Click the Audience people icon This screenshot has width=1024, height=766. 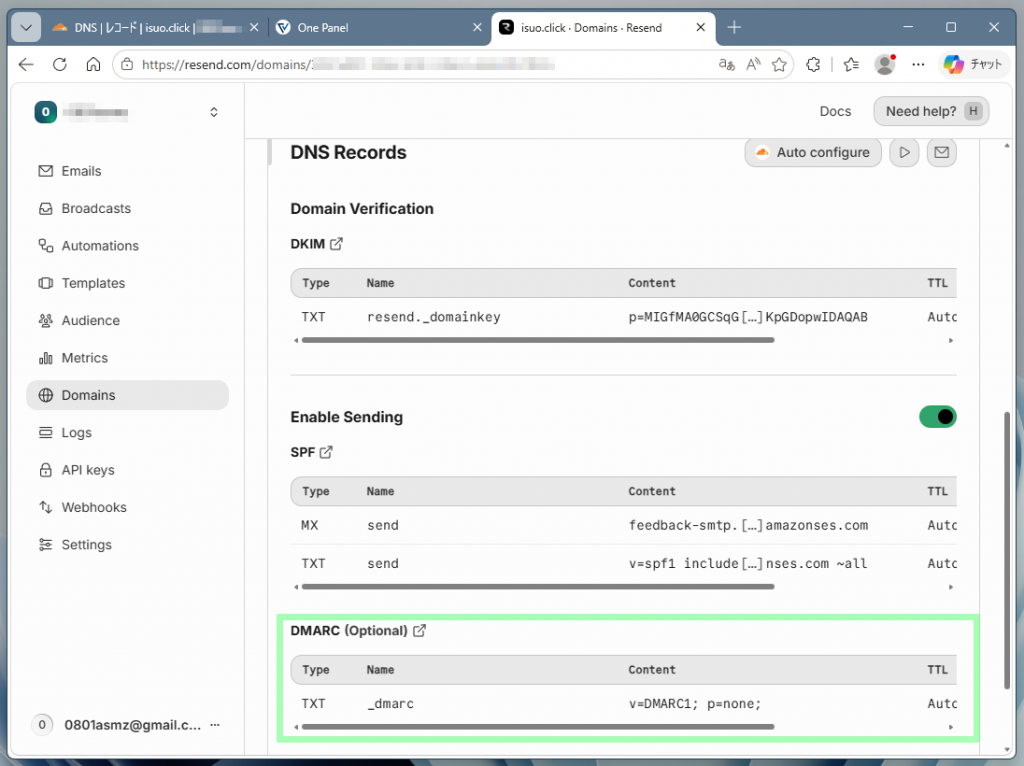click(46, 320)
